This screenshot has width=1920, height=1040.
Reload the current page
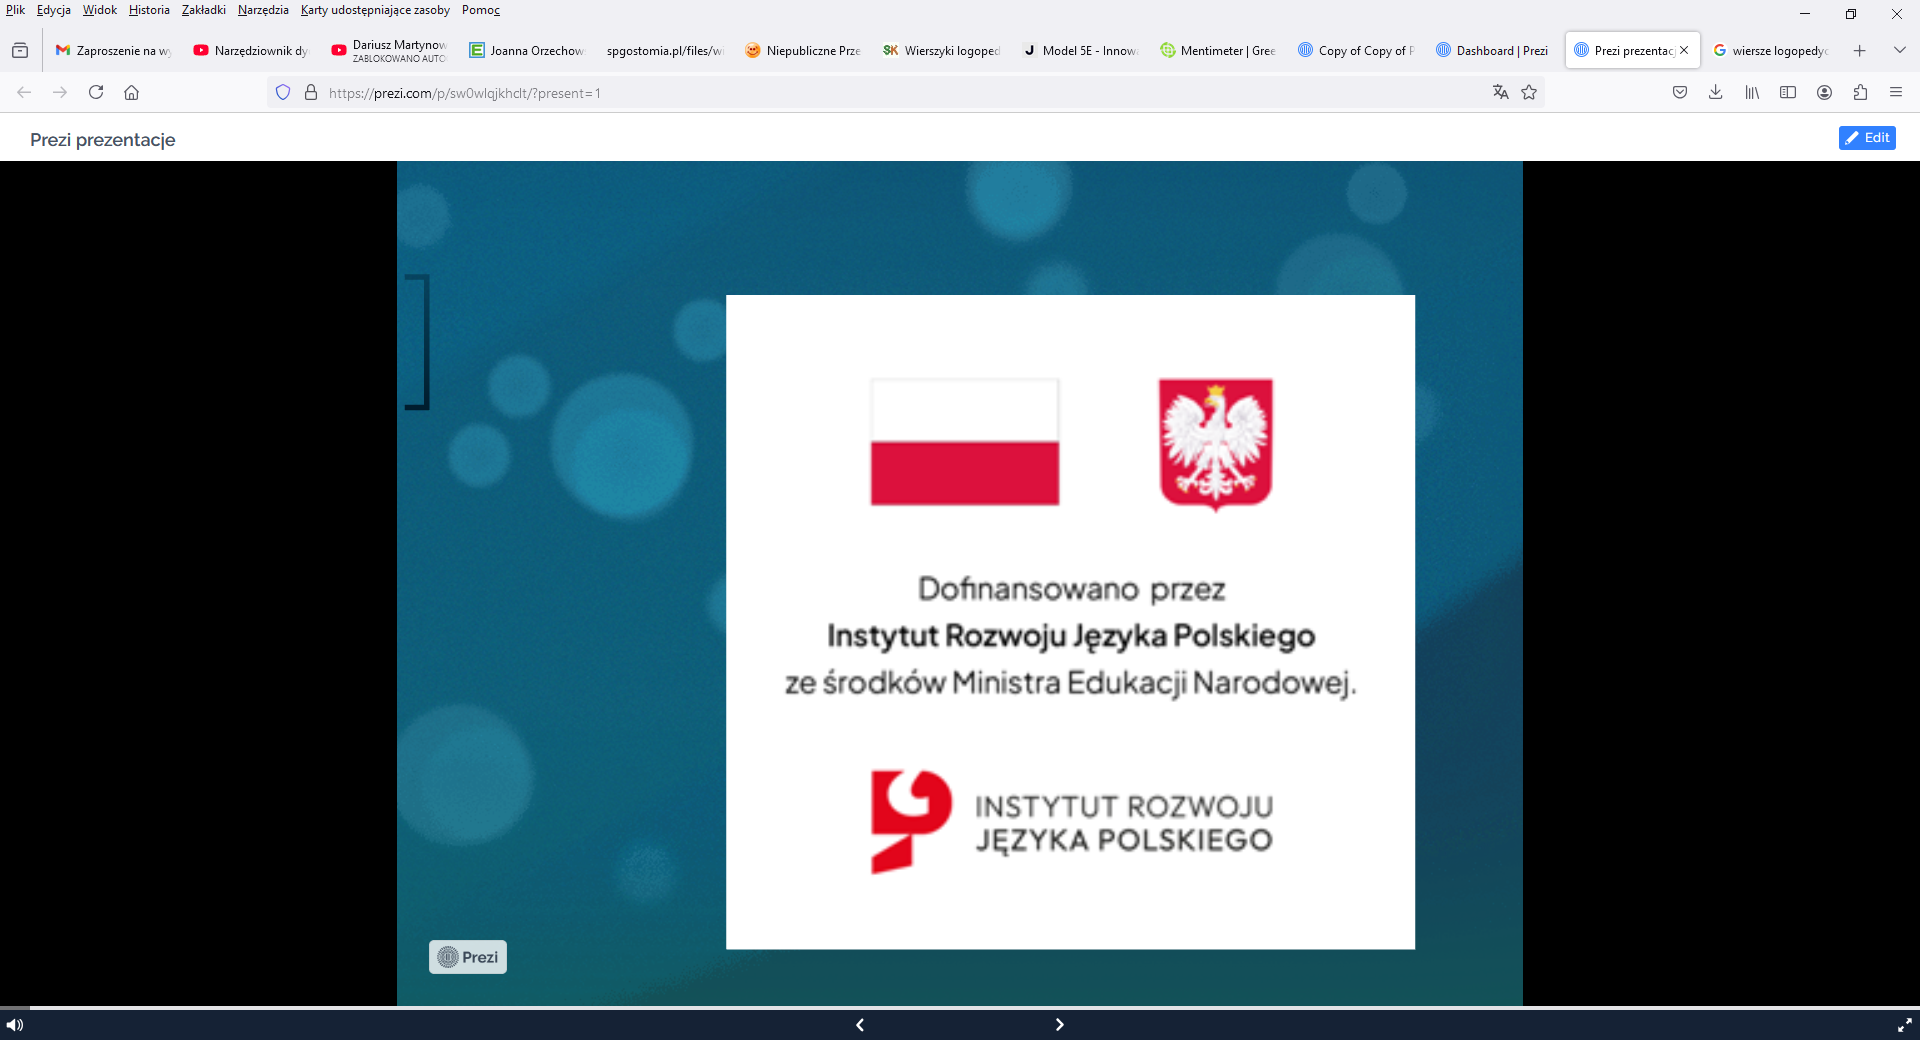coord(96,92)
